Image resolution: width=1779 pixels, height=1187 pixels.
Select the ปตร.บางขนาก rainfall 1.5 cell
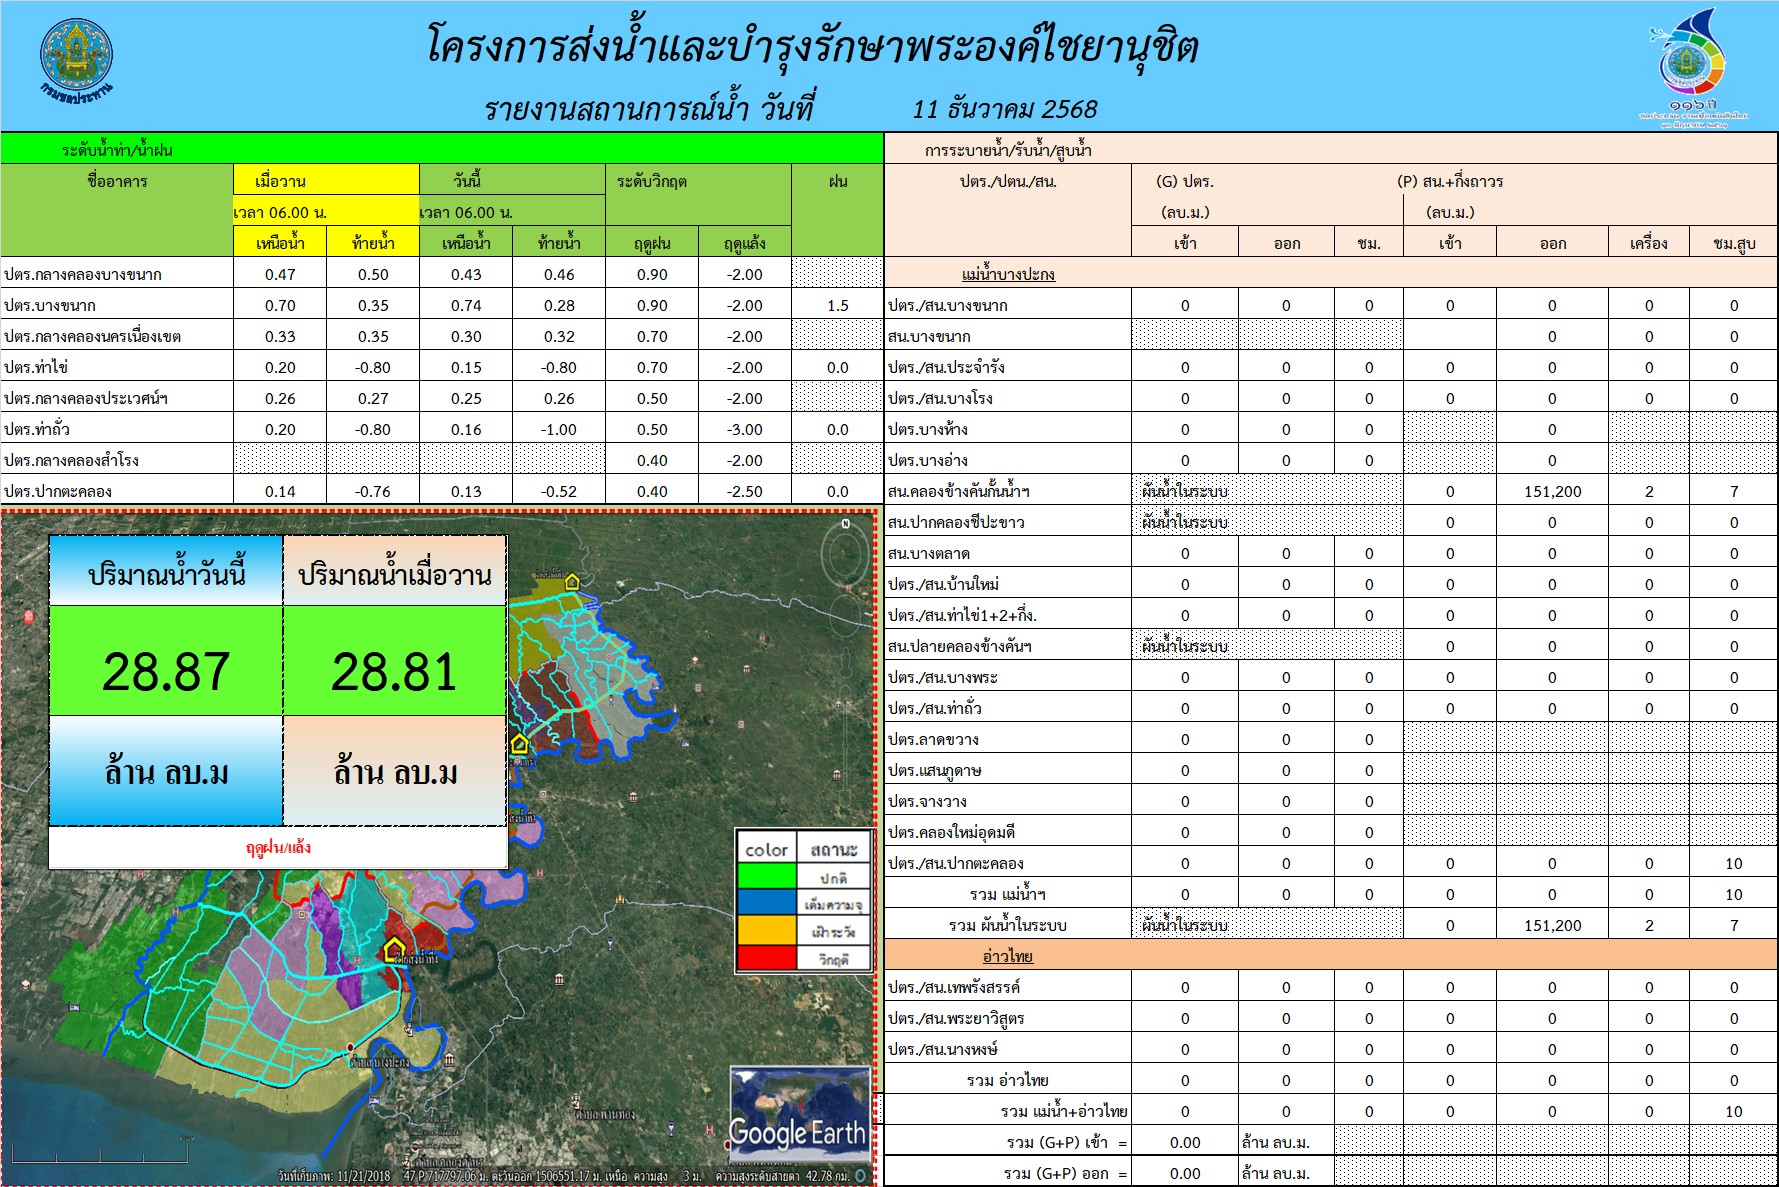coord(837,305)
